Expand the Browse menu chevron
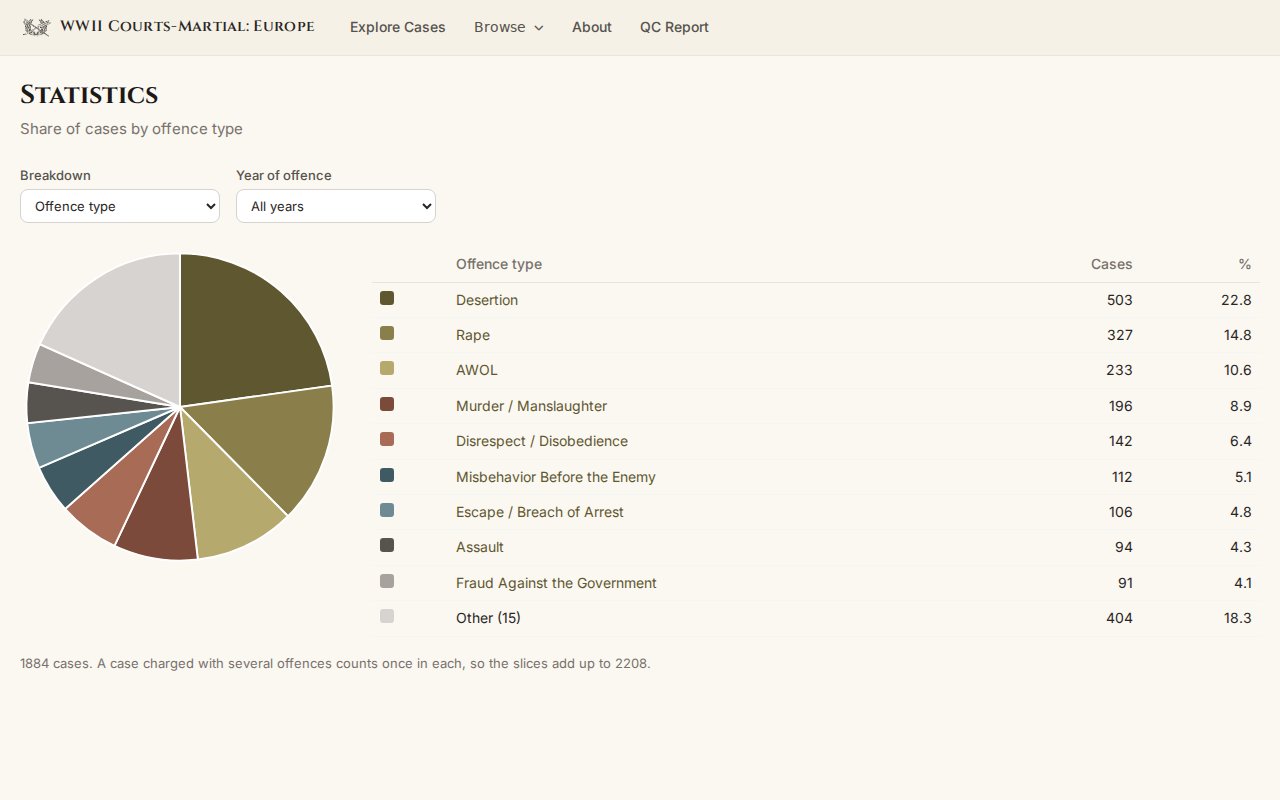1280x800 pixels. coord(539,28)
